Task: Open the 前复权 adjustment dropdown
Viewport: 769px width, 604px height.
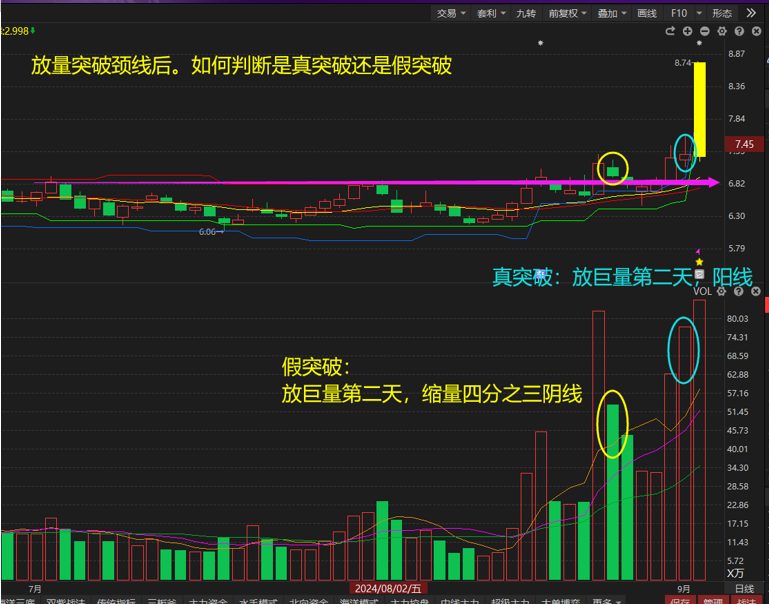Action: pyautogui.click(x=567, y=13)
